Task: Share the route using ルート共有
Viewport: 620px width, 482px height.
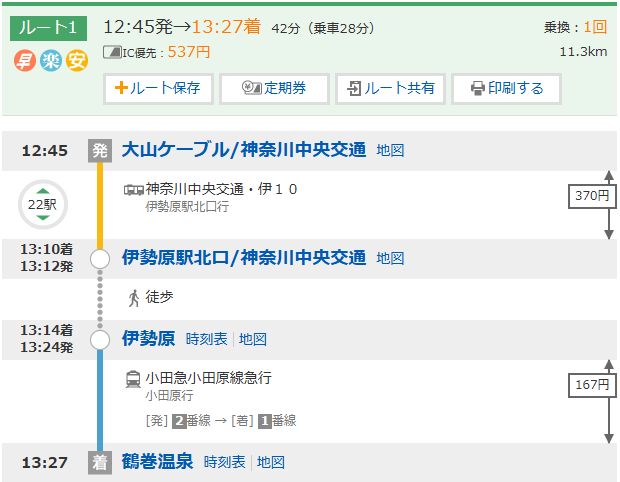Action: [x=390, y=88]
